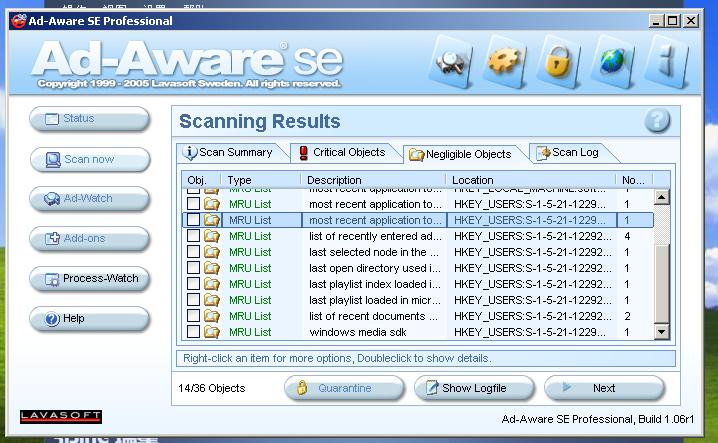Click Location cell of 'last open directory' row
Screen dimensions: 718x443
[532, 268]
